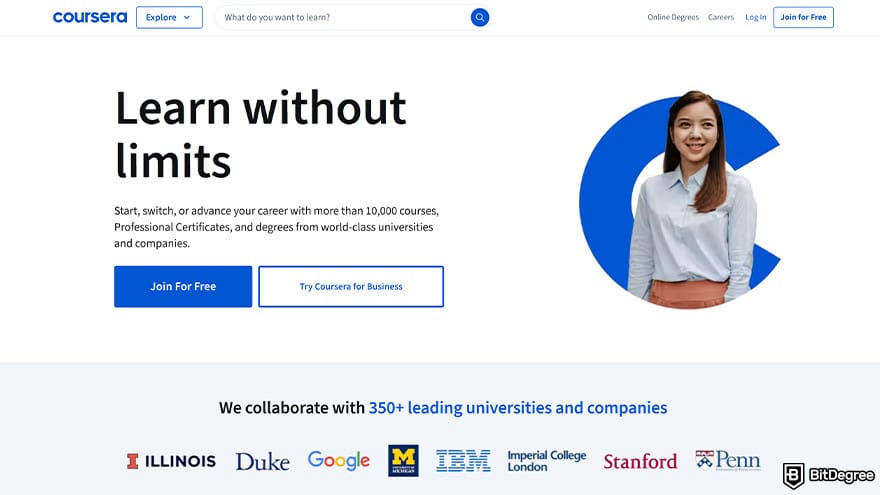Click the blue search magnifier icon
Screen dimensions: 880x495
click(480, 17)
